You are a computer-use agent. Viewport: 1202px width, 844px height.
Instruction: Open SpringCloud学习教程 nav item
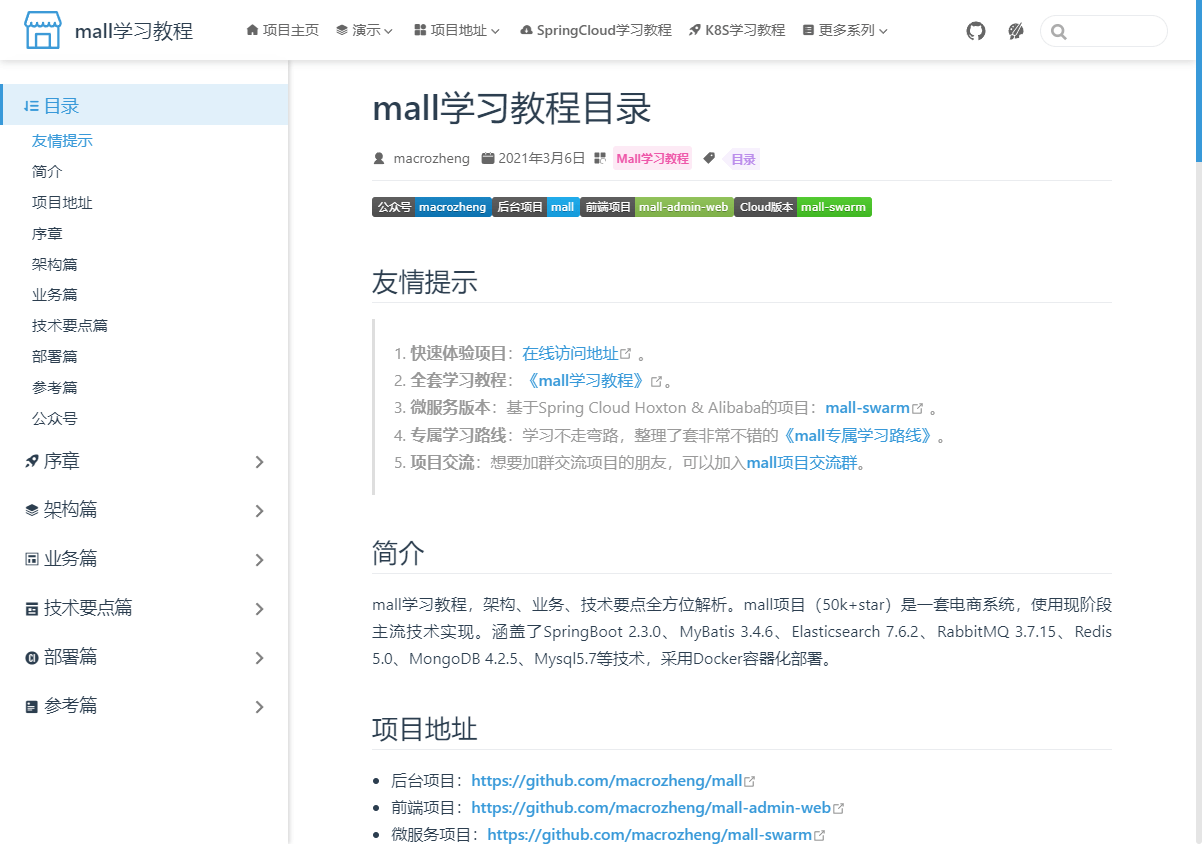[x=596, y=30]
